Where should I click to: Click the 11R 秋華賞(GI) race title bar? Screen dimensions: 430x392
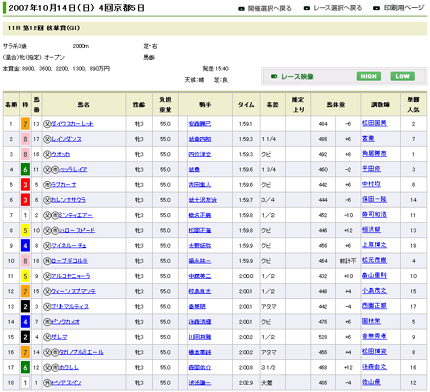point(215,28)
